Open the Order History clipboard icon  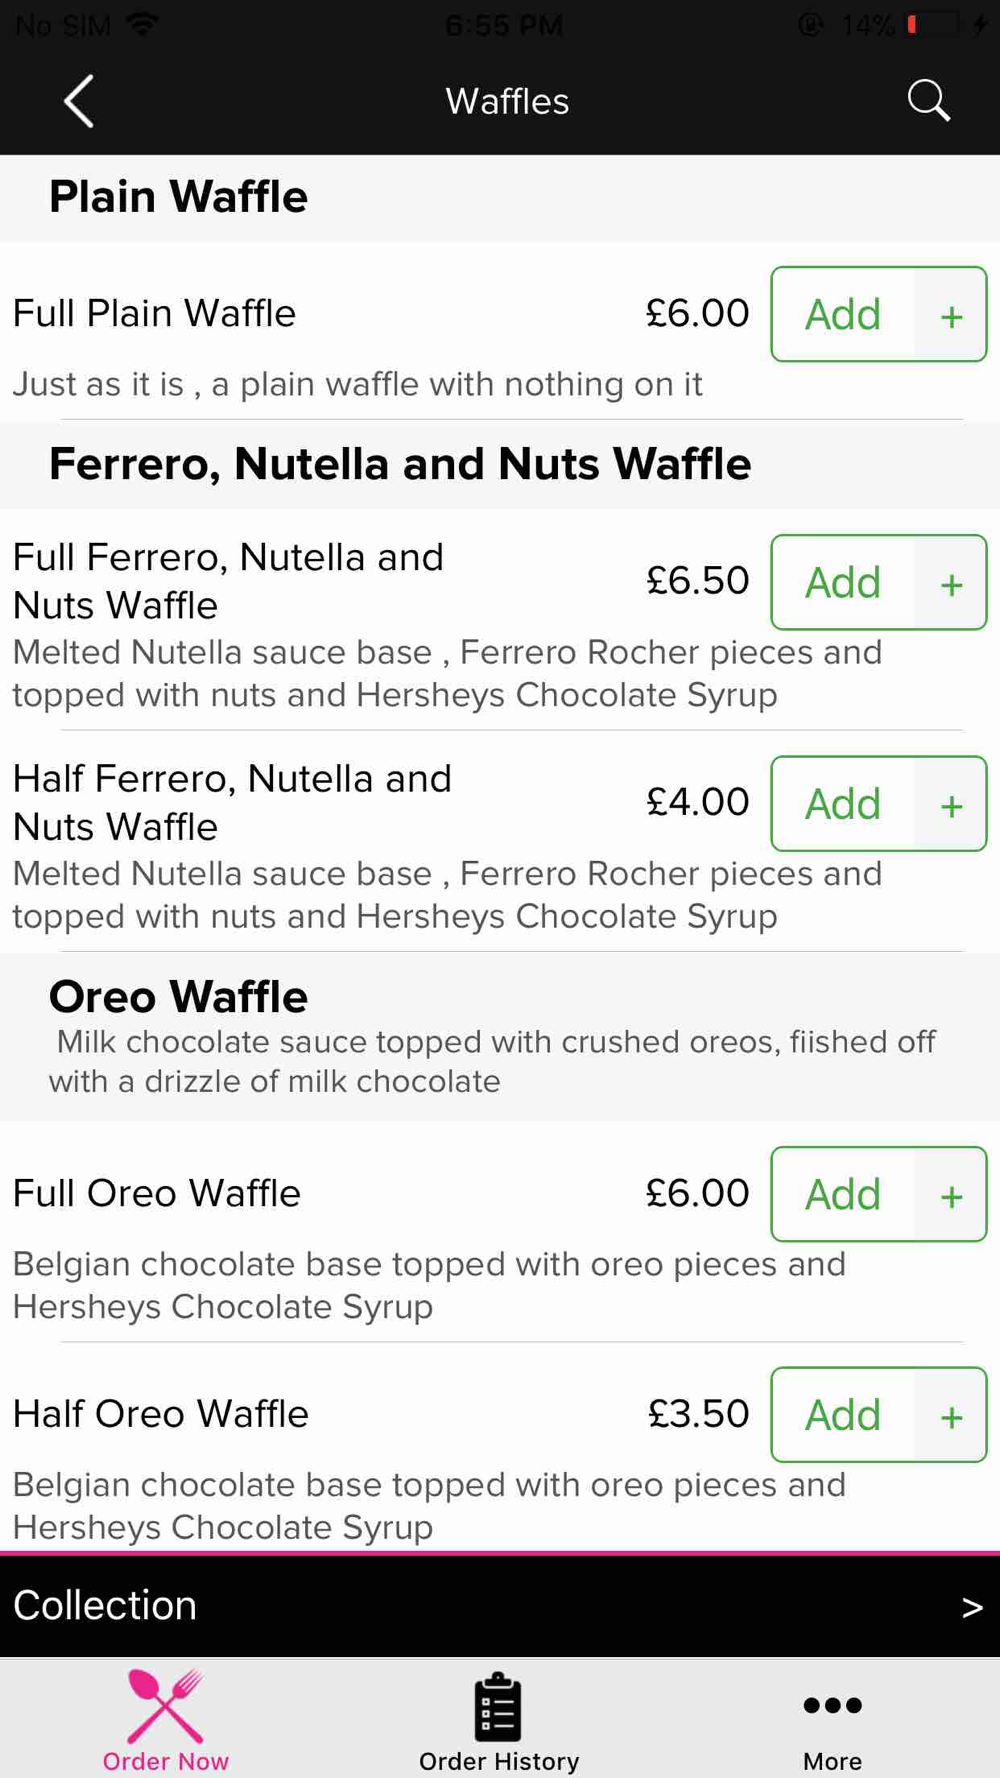click(x=498, y=1706)
